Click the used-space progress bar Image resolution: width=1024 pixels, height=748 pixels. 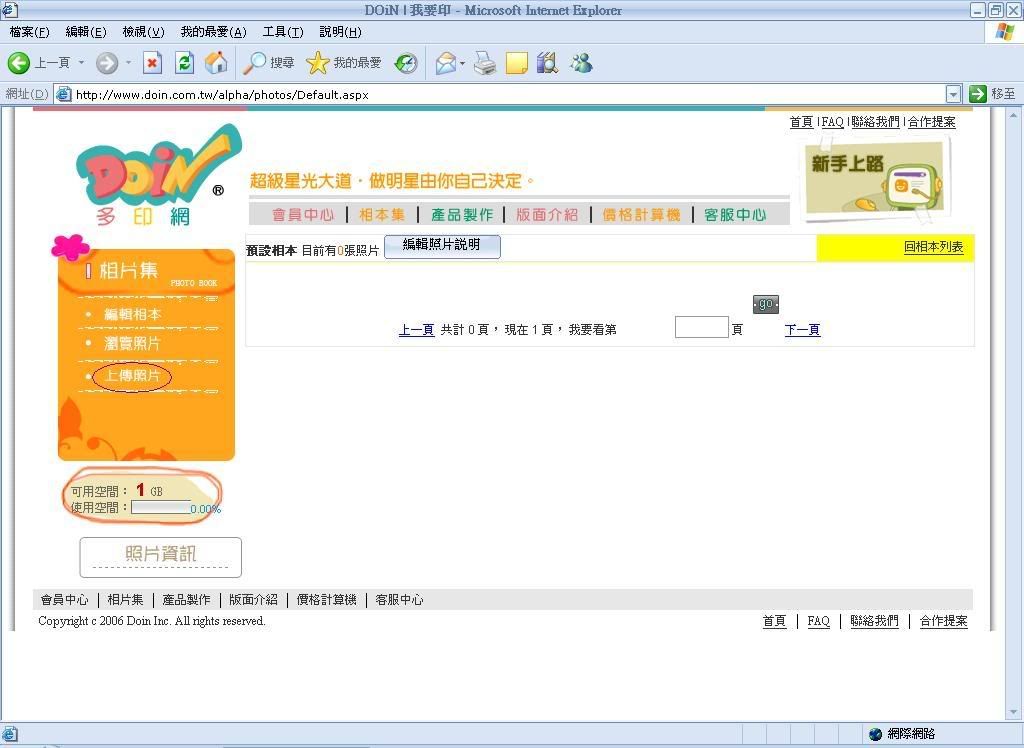(160, 508)
